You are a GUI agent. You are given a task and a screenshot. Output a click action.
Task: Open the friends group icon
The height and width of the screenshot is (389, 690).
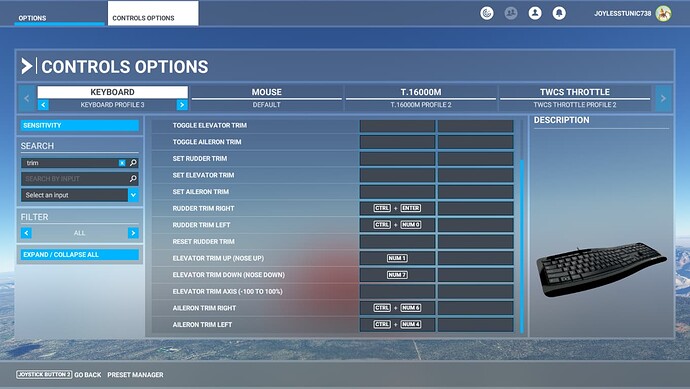click(510, 13)
